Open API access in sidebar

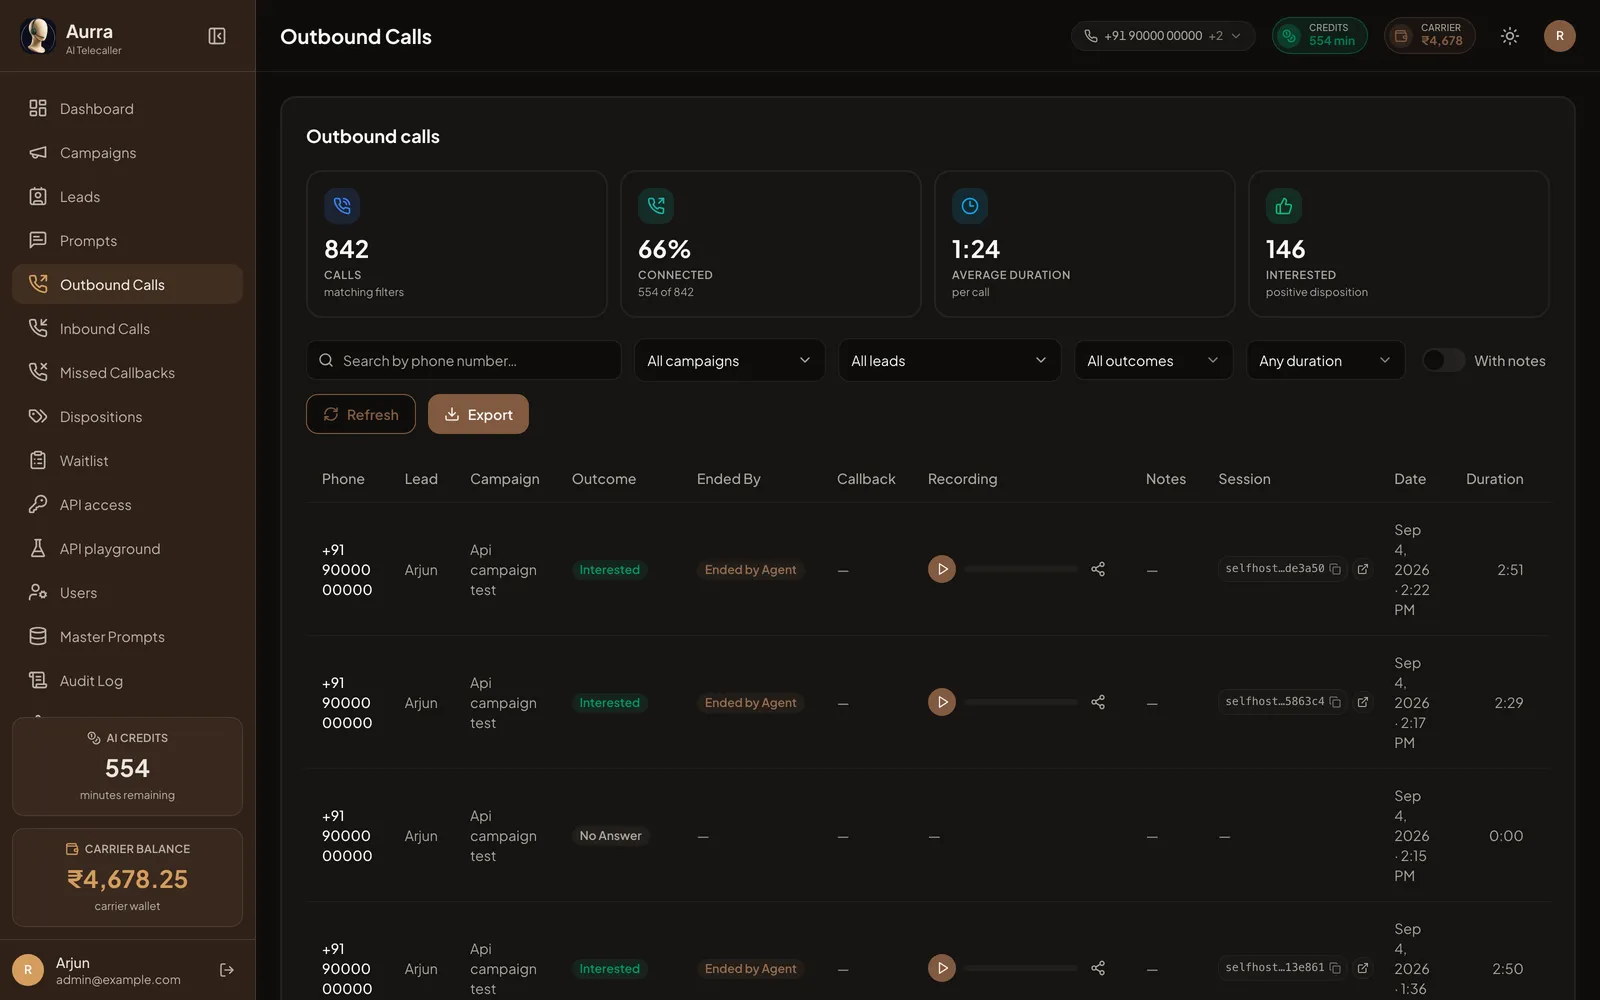[x=127, y=504]
